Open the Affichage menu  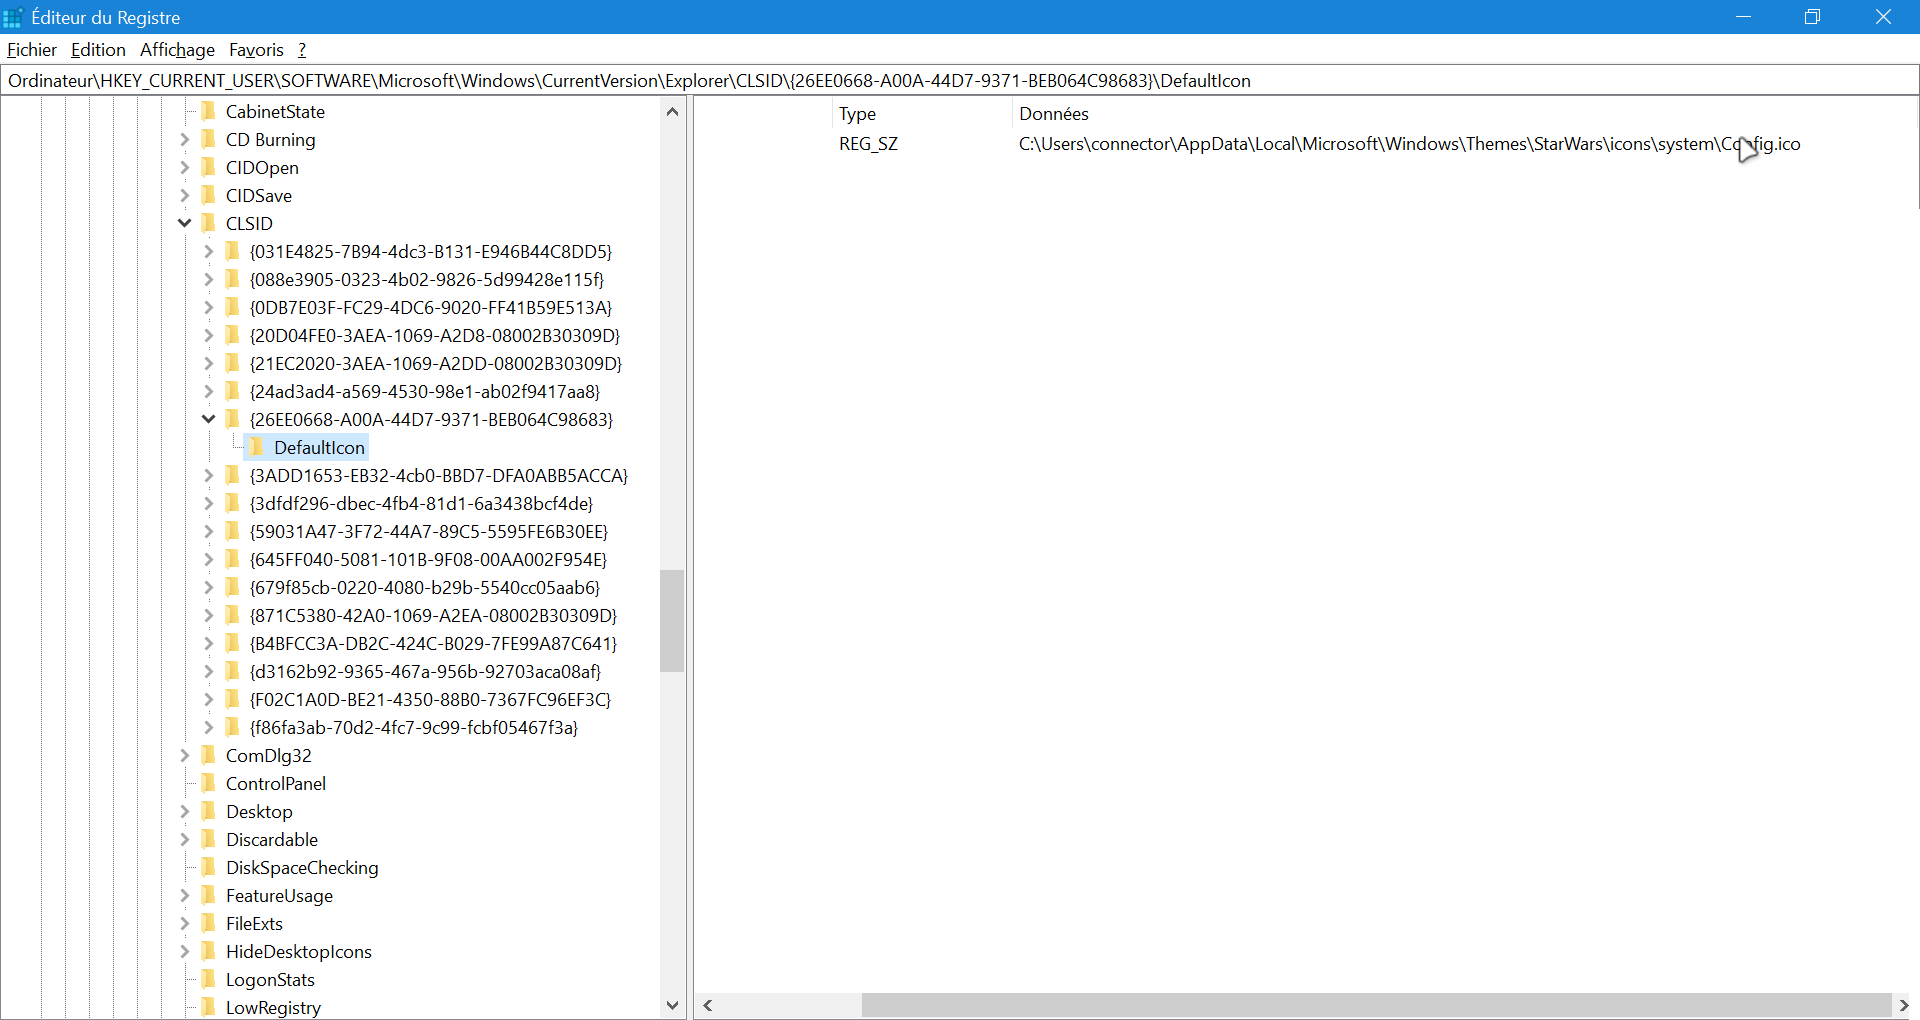click(x=177, y=50)
